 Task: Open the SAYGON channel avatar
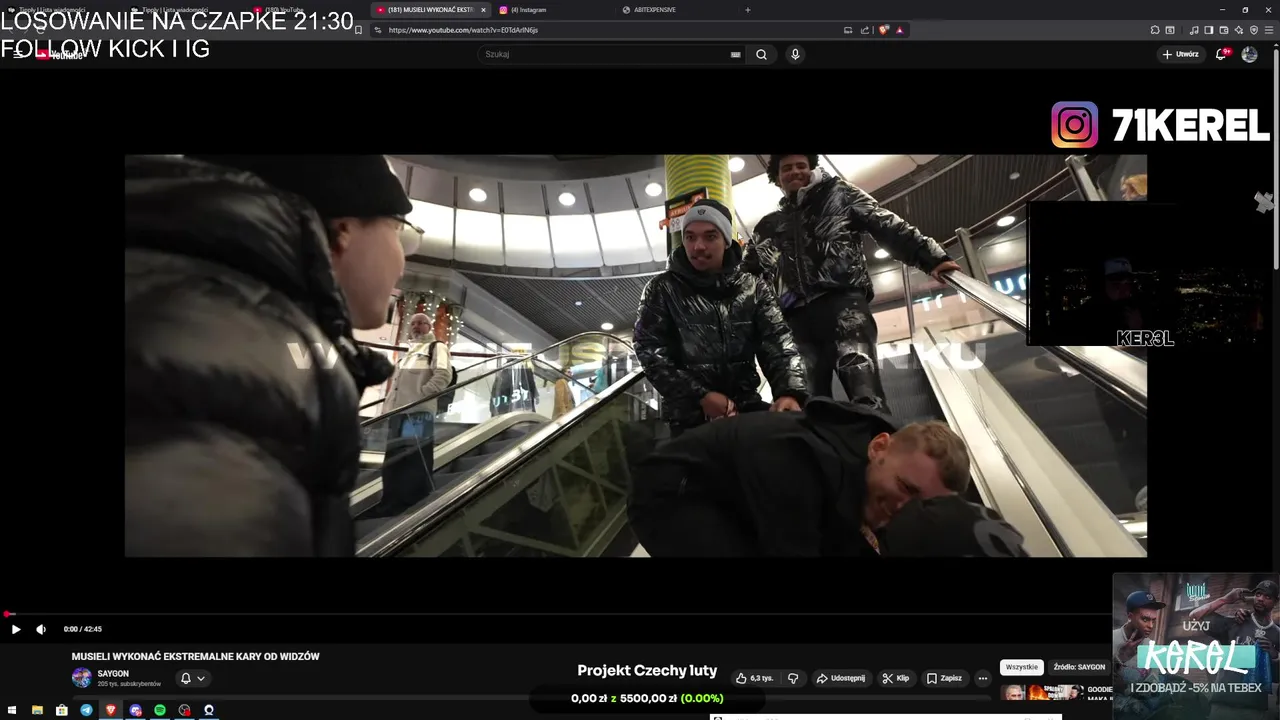point(82,678)
